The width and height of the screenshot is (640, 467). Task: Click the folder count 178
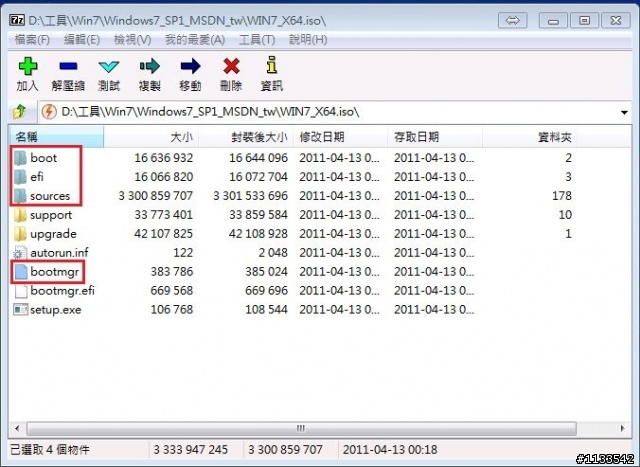562,196
